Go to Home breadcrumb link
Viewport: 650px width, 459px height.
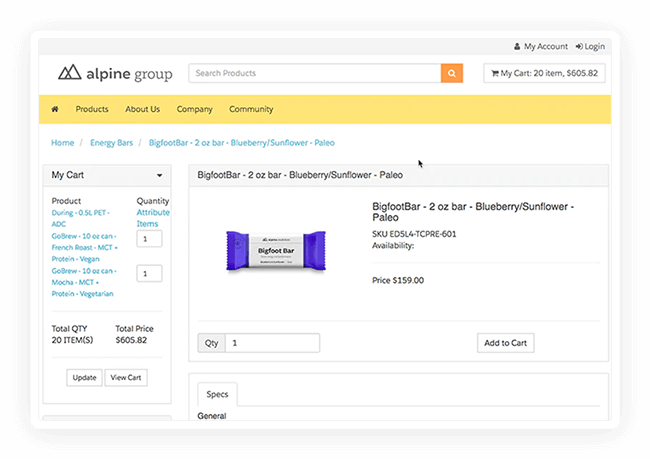click(63, 143)
